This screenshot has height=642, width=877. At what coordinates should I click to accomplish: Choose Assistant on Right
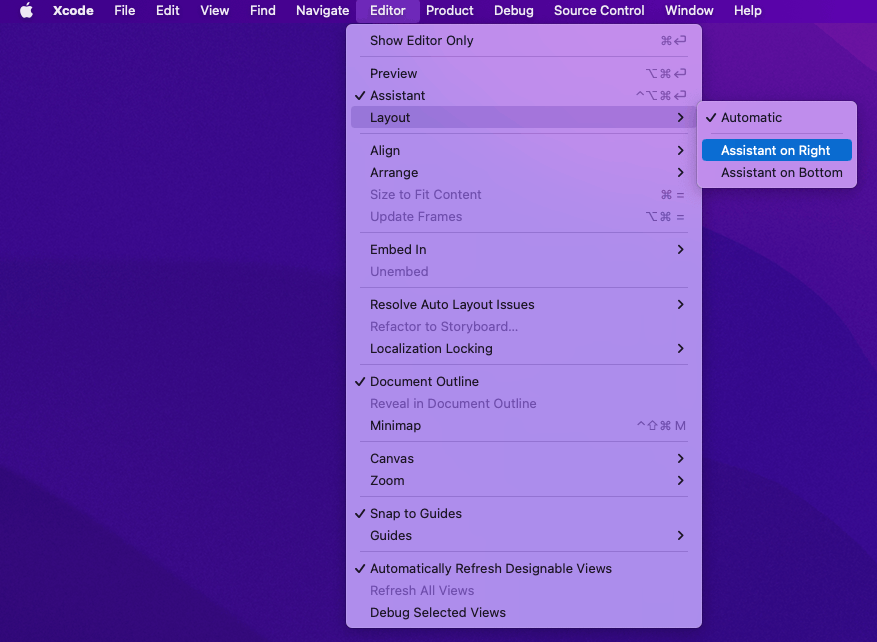[x=777, y=150]
